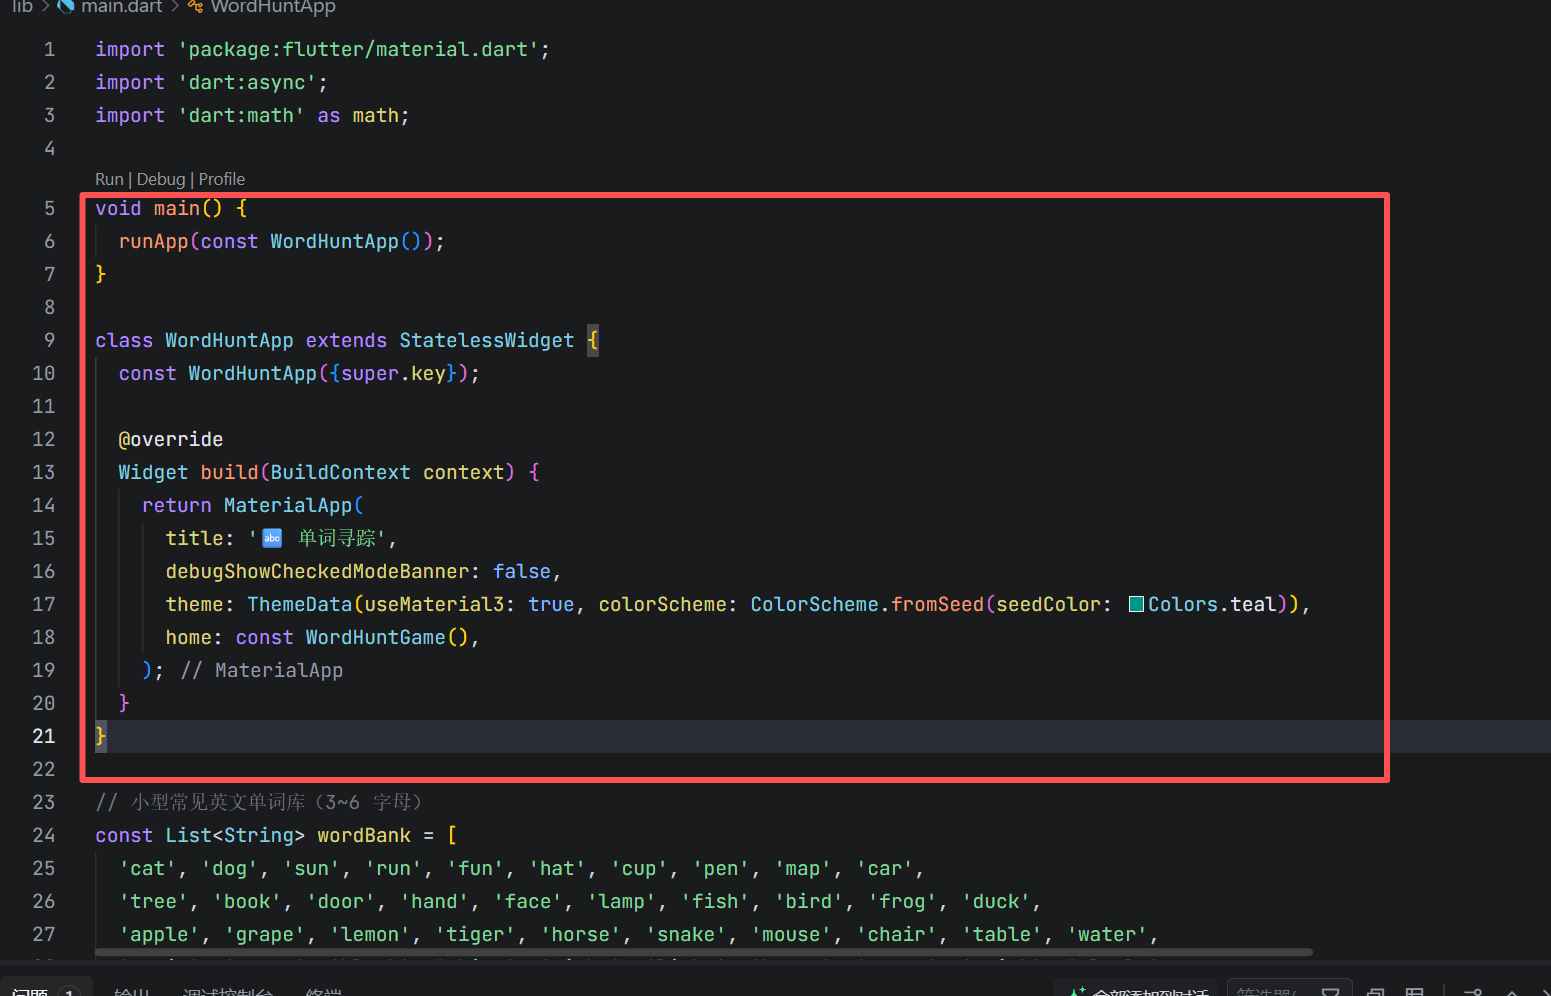1551x996 pixels.
Task: Click Colors.teal text on line 17
Action: [x=1212, y=604]
